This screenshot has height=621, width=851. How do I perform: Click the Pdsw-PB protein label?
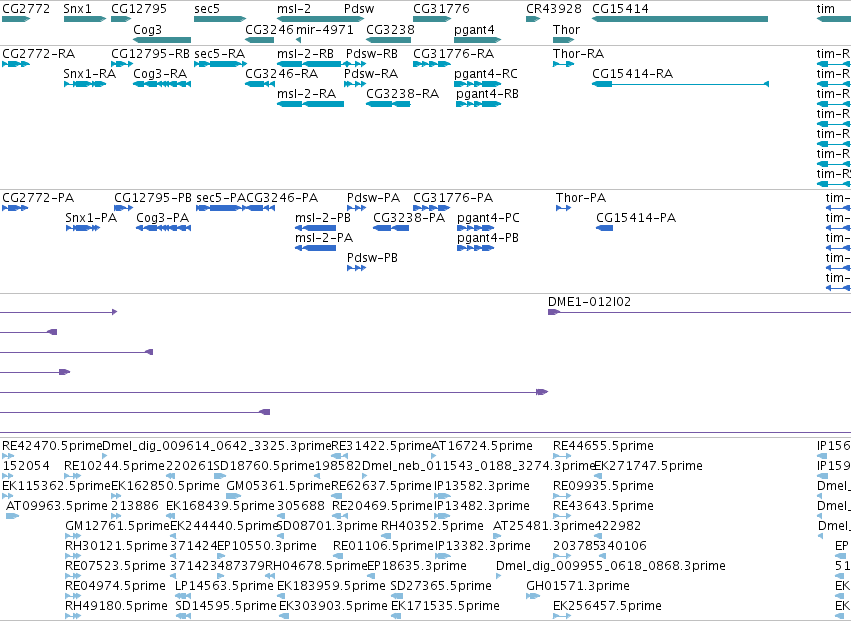coord(372,258)
